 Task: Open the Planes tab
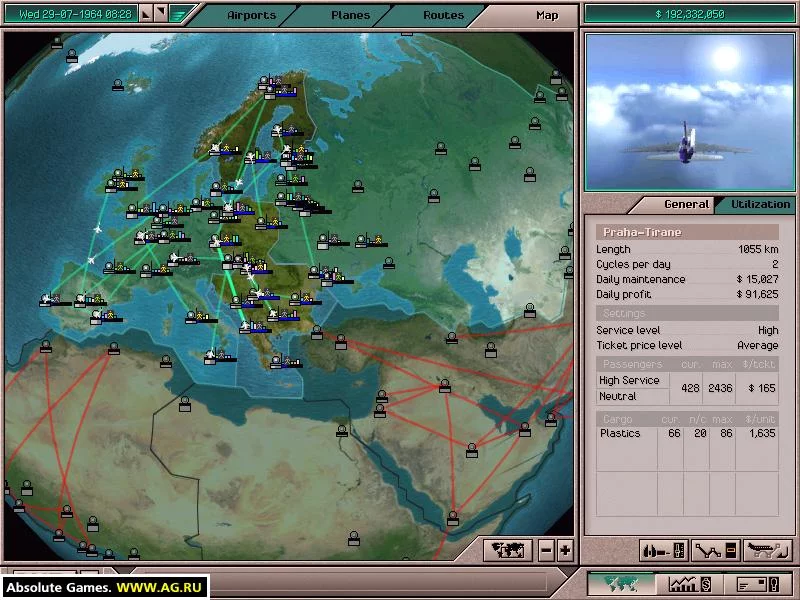tap(351, 15)
